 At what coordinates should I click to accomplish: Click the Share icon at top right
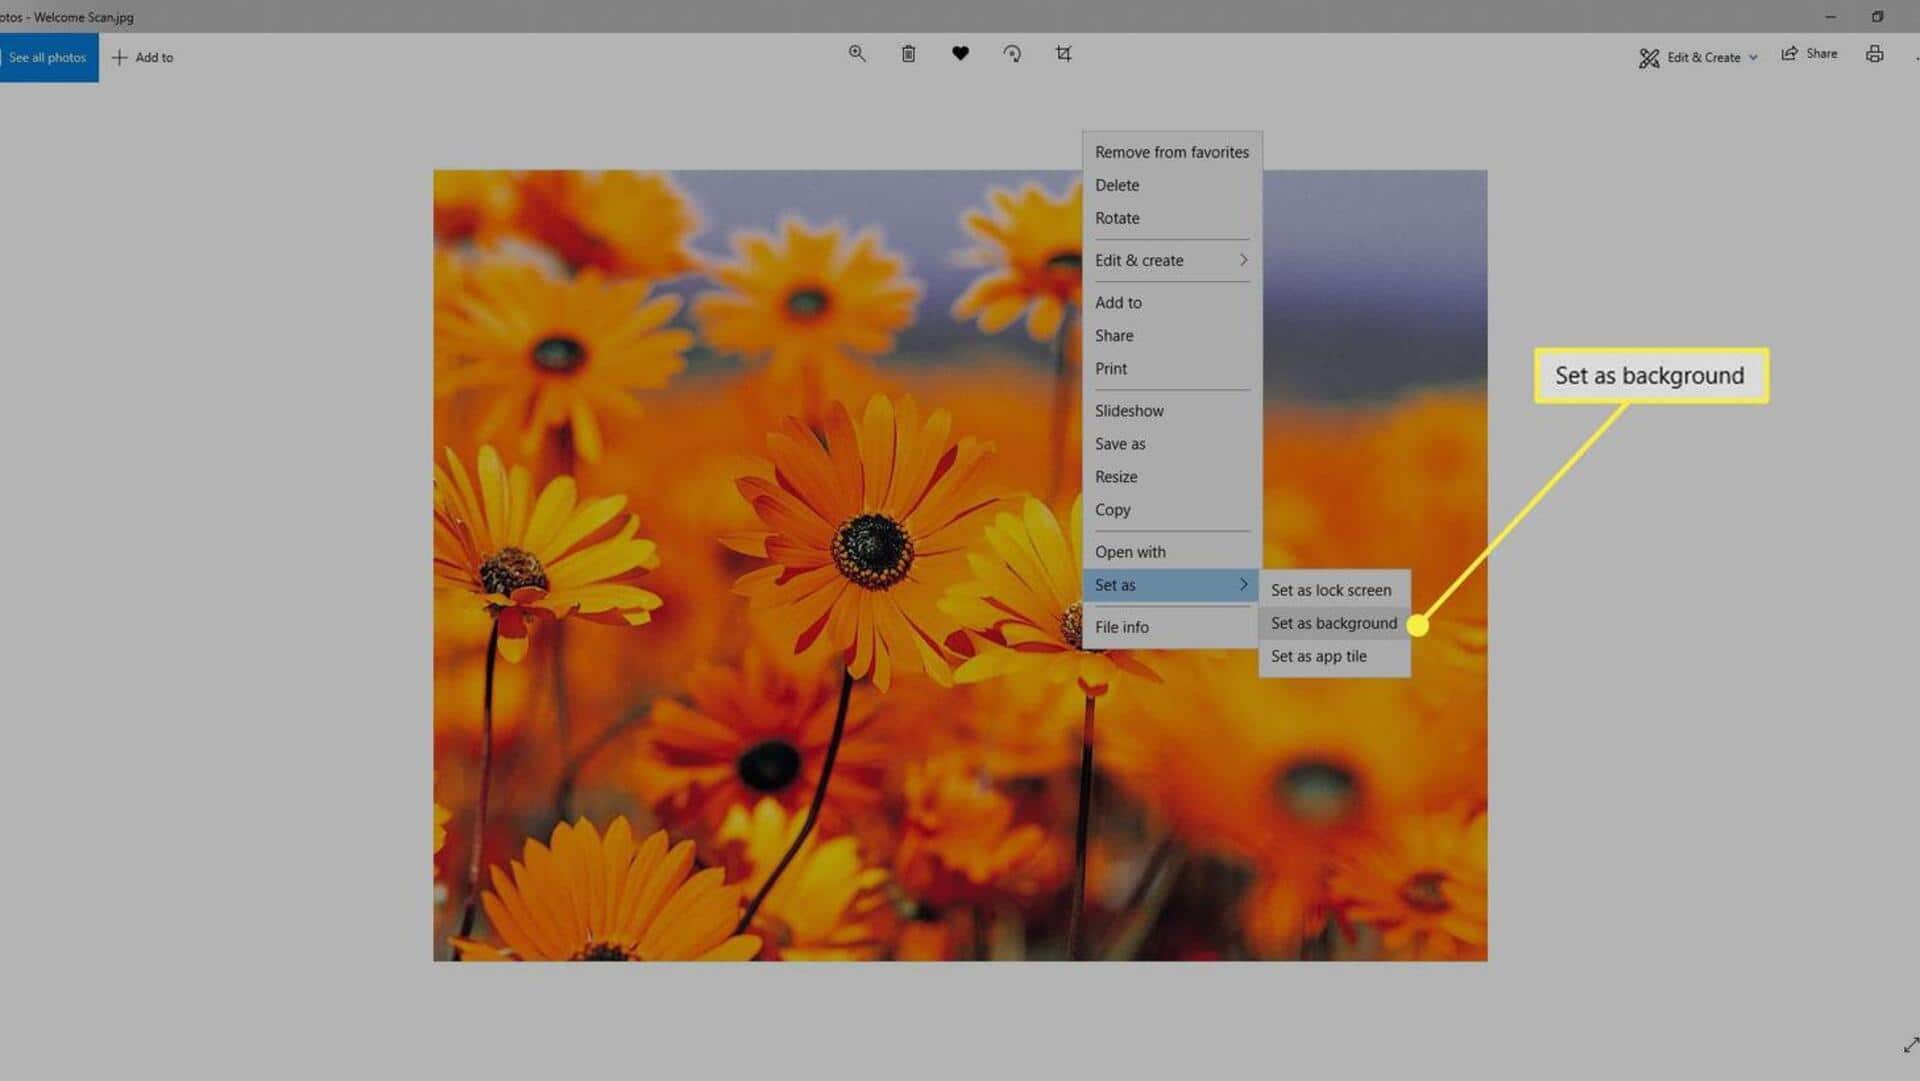pyautogui.click(x=1789, y=53)
